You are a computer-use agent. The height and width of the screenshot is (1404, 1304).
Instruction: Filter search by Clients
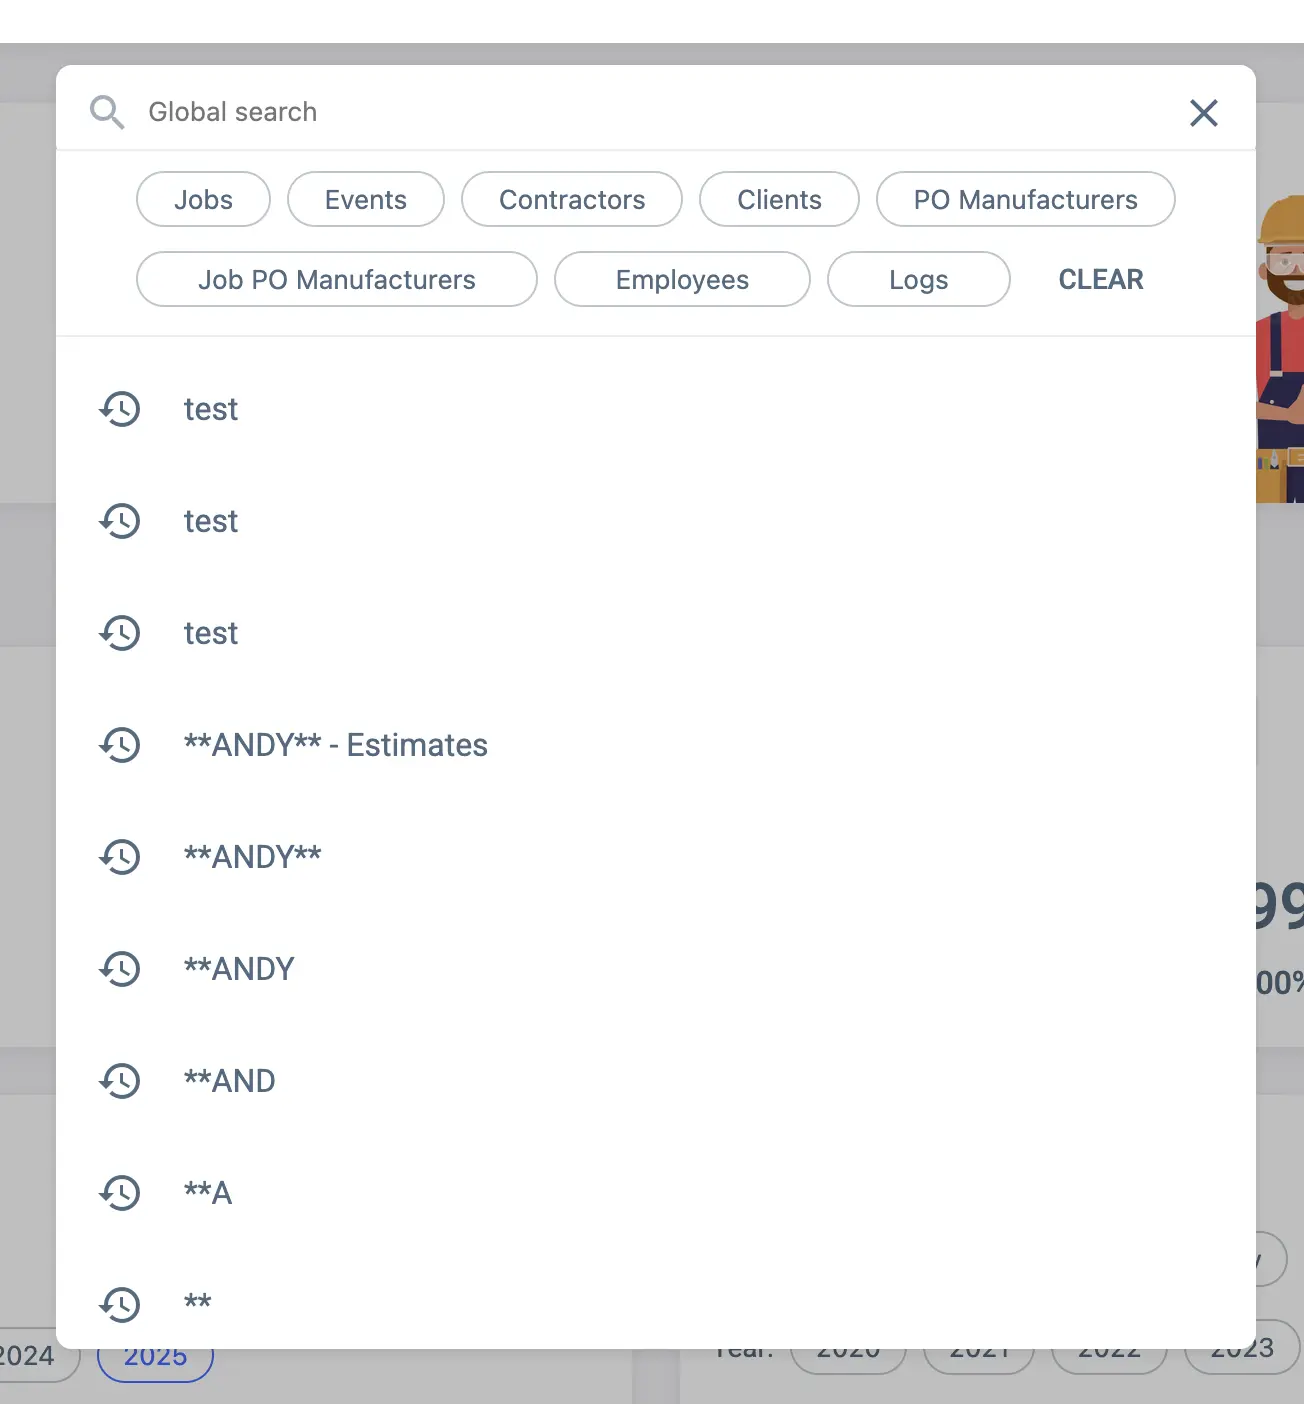779,200
